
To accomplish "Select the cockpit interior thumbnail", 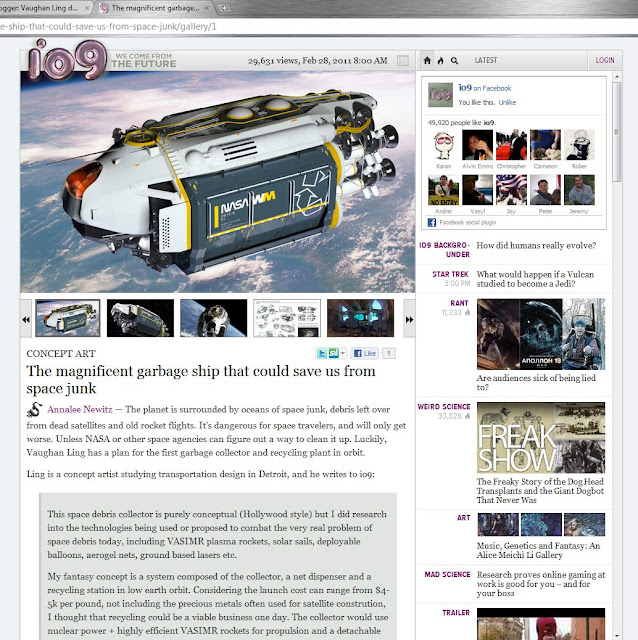I will tap(360, 318).
